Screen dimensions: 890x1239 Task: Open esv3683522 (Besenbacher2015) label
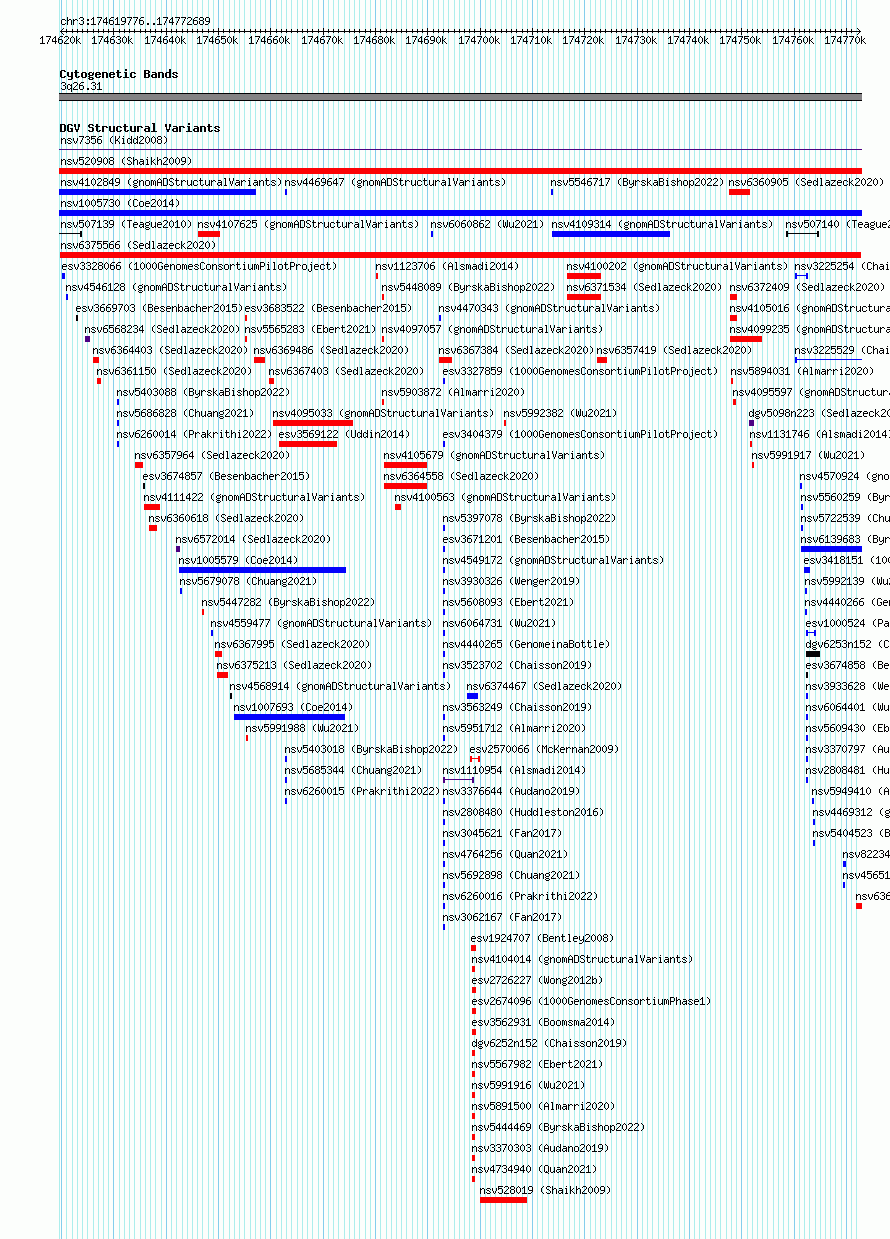[328, 308]
